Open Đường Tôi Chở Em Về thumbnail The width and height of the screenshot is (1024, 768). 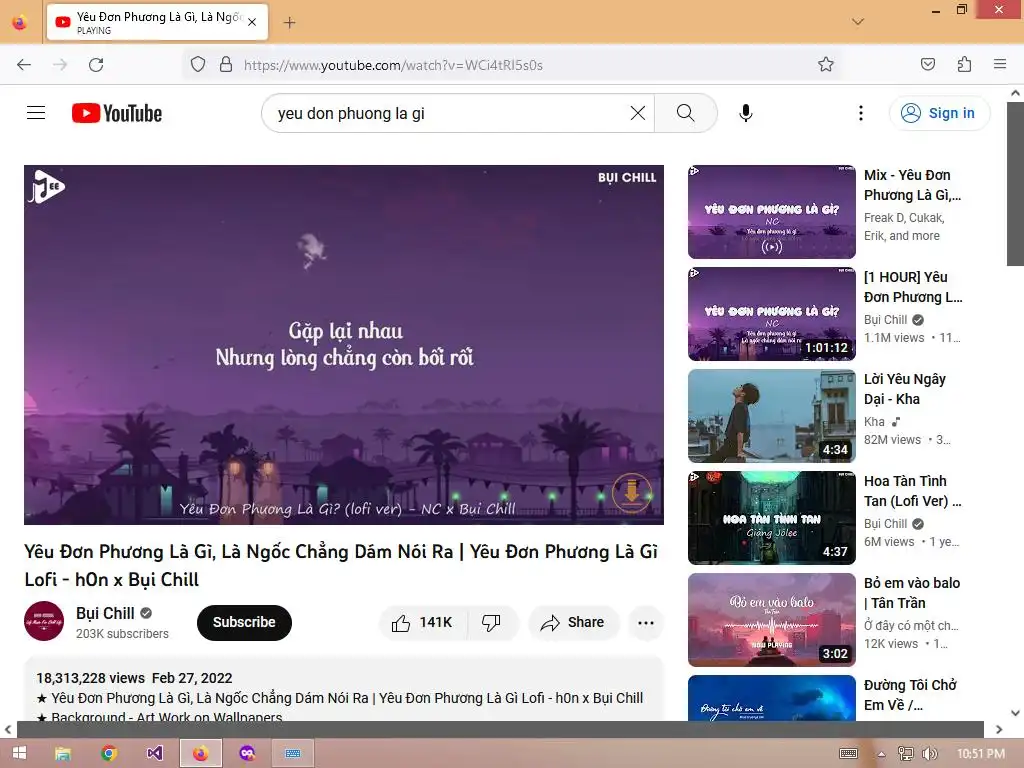click(771, 697)
